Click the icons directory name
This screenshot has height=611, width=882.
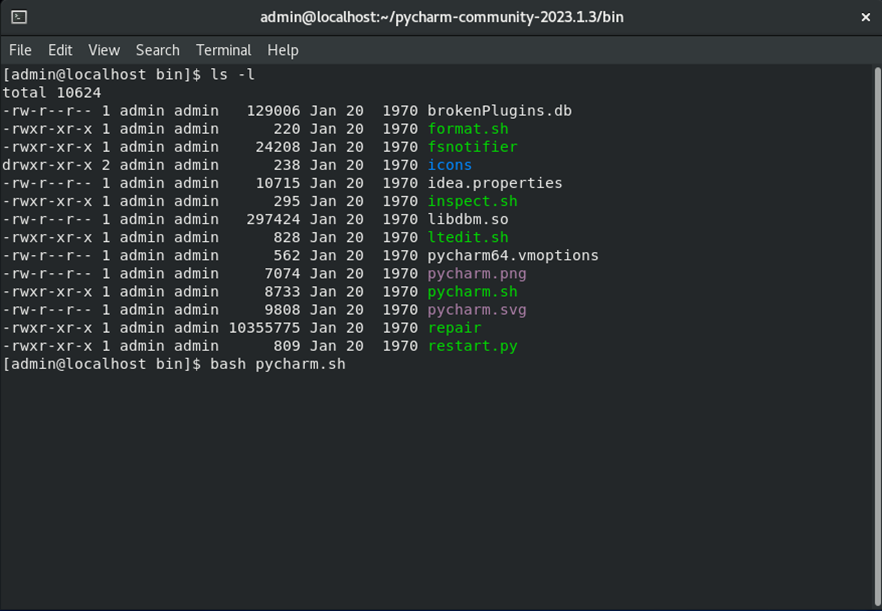pos(449,165)
